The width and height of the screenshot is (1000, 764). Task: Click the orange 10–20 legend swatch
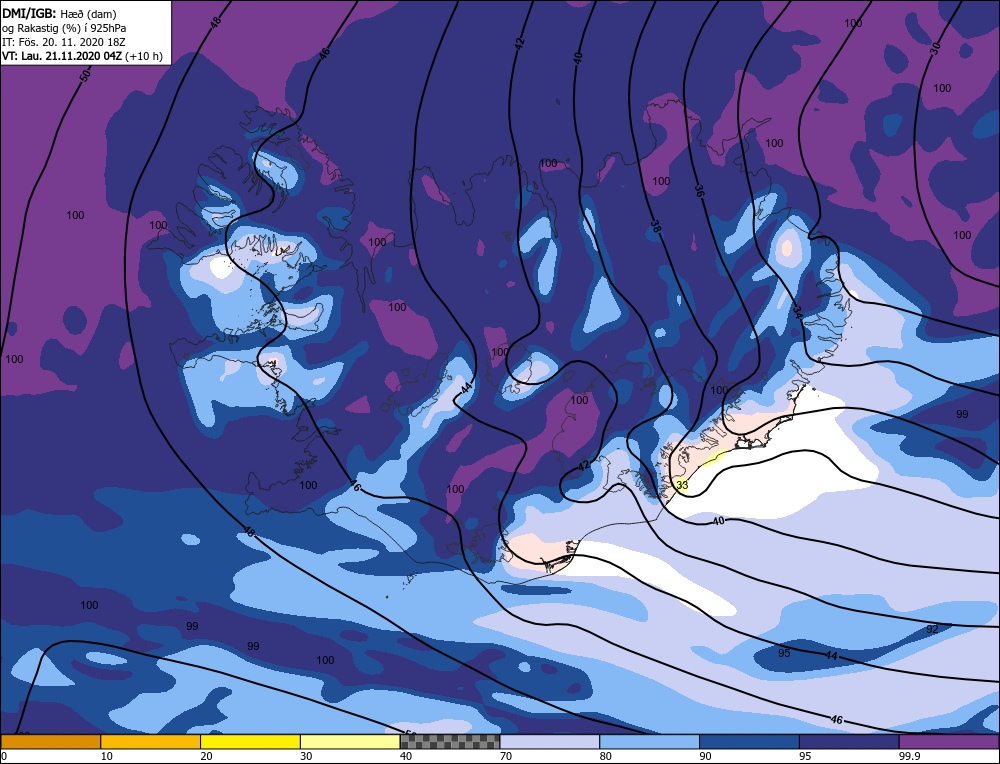coord(151,741)
